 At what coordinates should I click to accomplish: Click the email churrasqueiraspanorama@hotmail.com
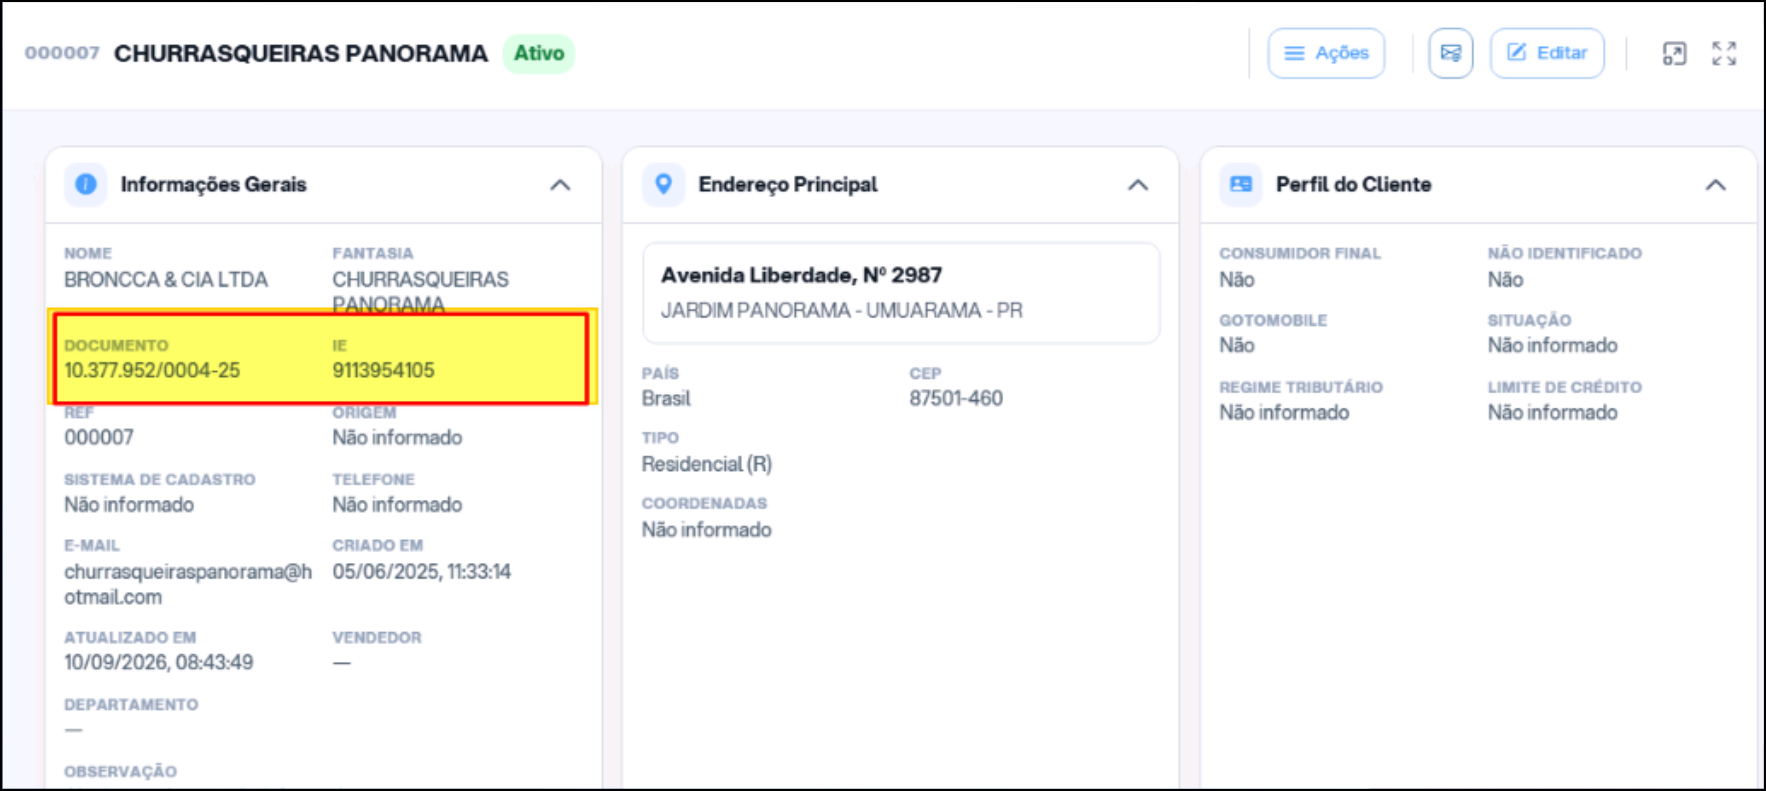tap(188, 584)
